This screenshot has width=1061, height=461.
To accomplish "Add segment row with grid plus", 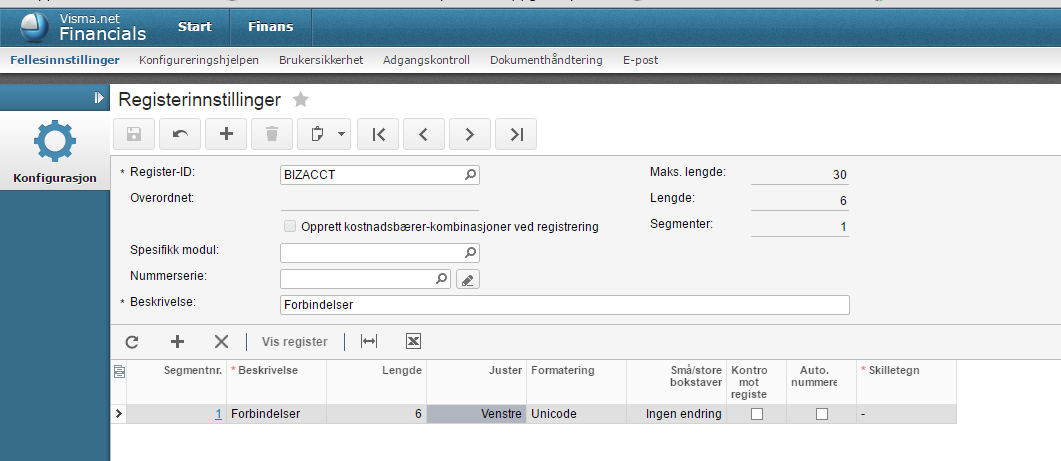I will pos(177,342).
